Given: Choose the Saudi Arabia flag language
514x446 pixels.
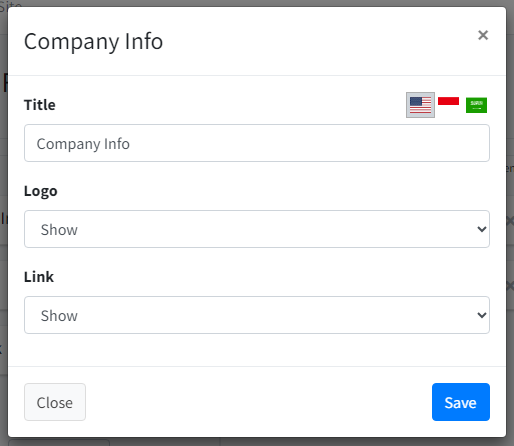Looking at the screenshot, I should (x=476, y=105).
